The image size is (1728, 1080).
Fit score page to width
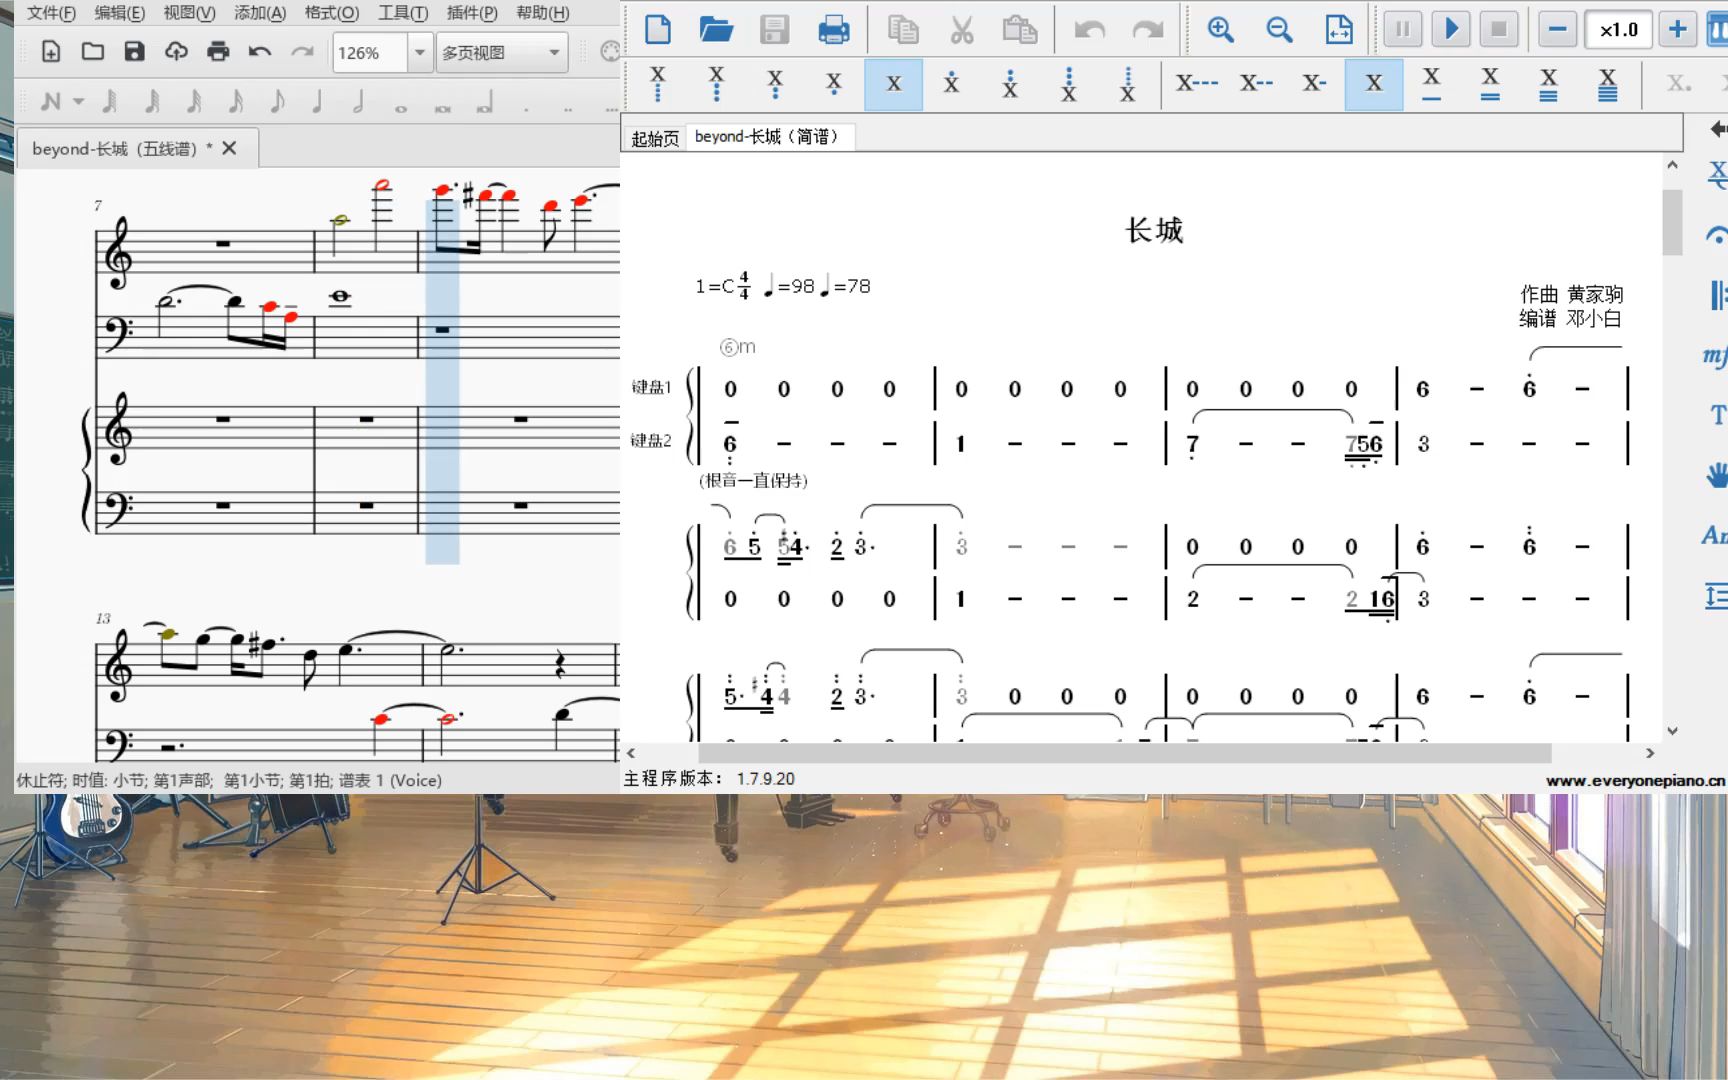[1338, 29]
